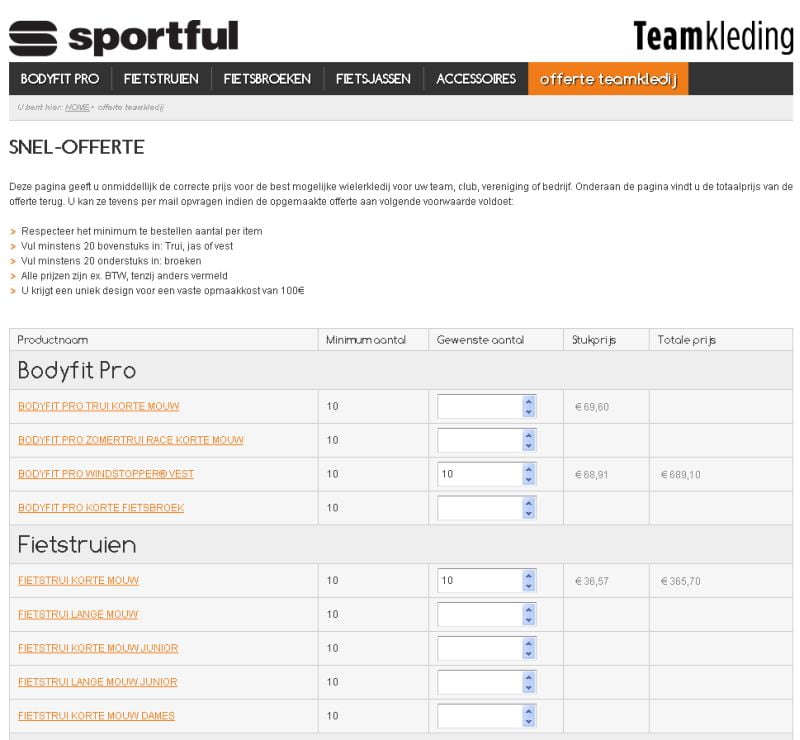This screenshot has width=800, height=740.
Task: Increase quantity for Bodyfit Pro Windstopper Vest
Action: click(529, 468)
